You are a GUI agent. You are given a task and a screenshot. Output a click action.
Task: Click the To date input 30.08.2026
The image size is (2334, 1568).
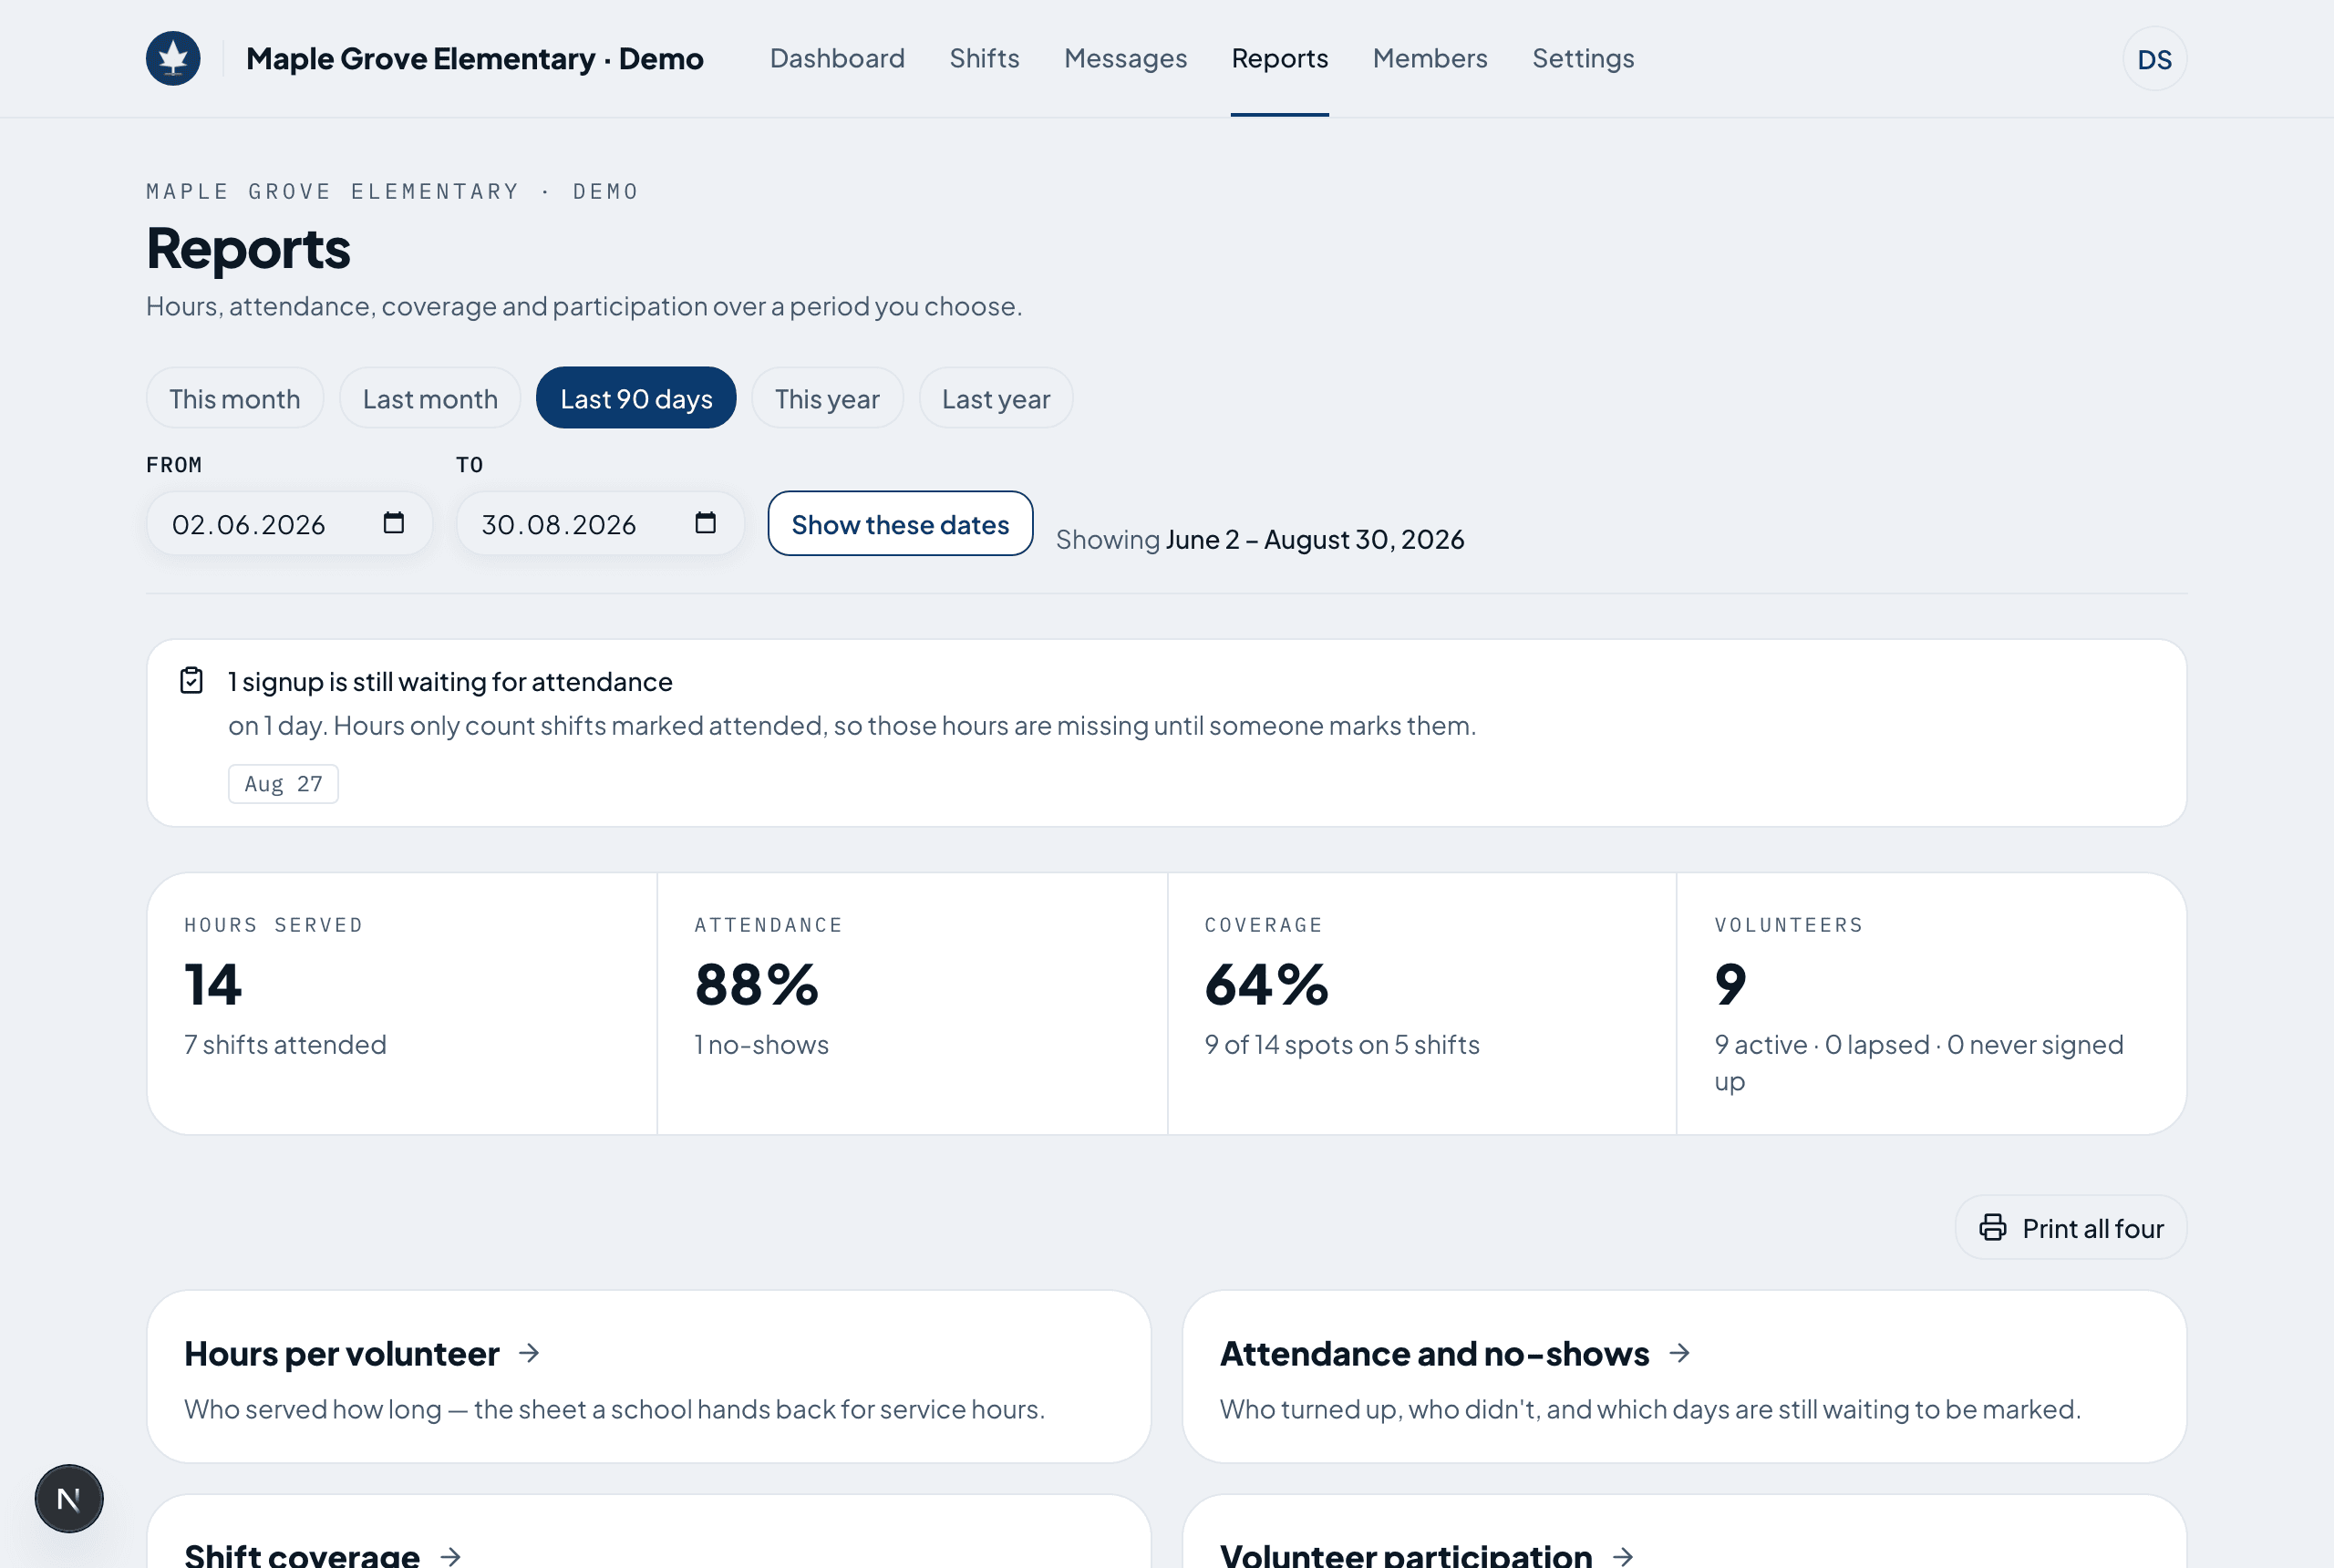601,523
